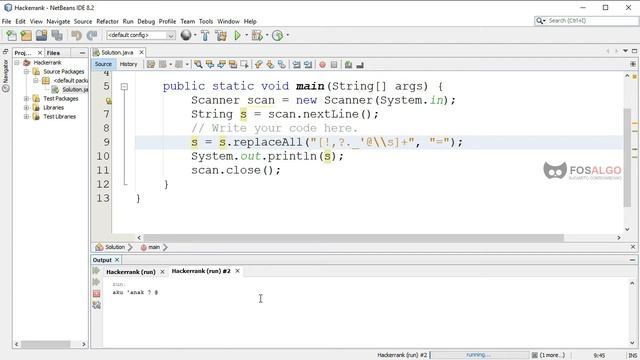The width and height of the screenshot is (640, 360).
Task: Click Clean and Build Project icon
Action: (221, 36)
